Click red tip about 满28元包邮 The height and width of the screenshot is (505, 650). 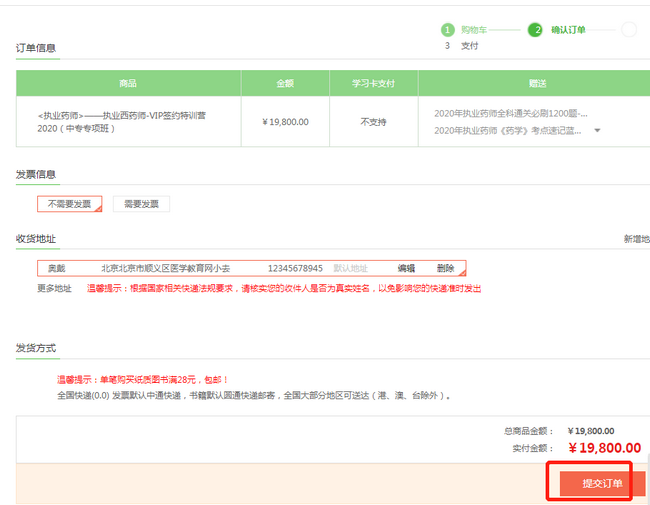tap(143, 379)
